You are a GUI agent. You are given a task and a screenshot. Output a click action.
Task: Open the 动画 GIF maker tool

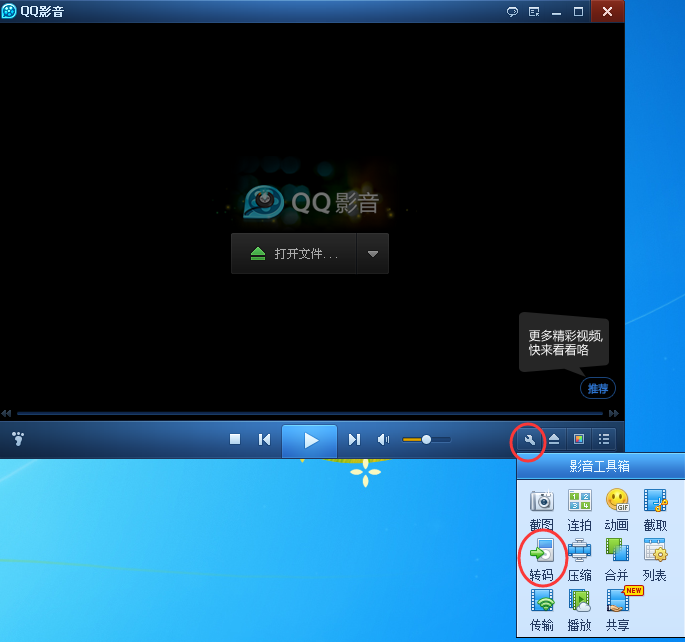point(617,511)
